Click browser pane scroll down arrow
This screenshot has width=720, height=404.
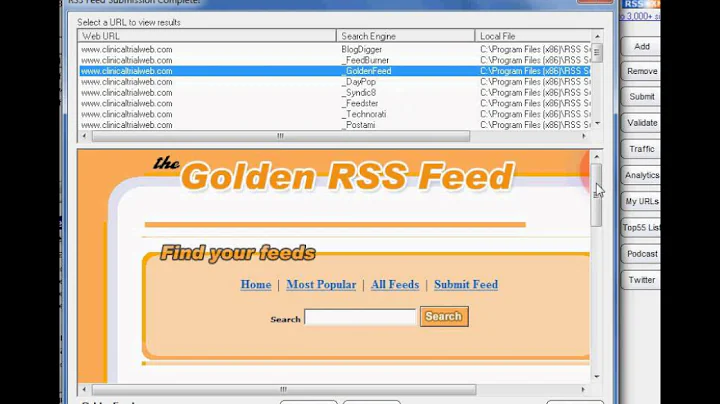point(596,376)
